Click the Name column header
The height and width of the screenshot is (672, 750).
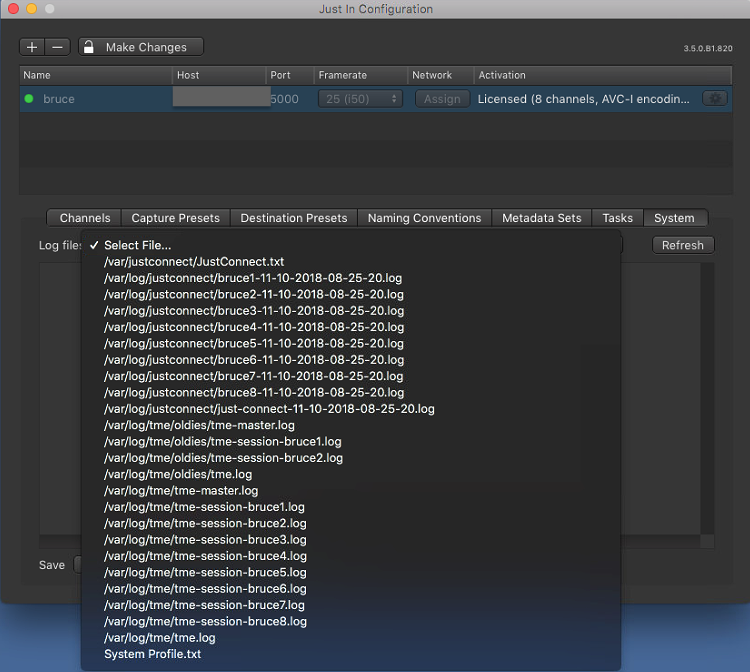(x=96, y=75)
